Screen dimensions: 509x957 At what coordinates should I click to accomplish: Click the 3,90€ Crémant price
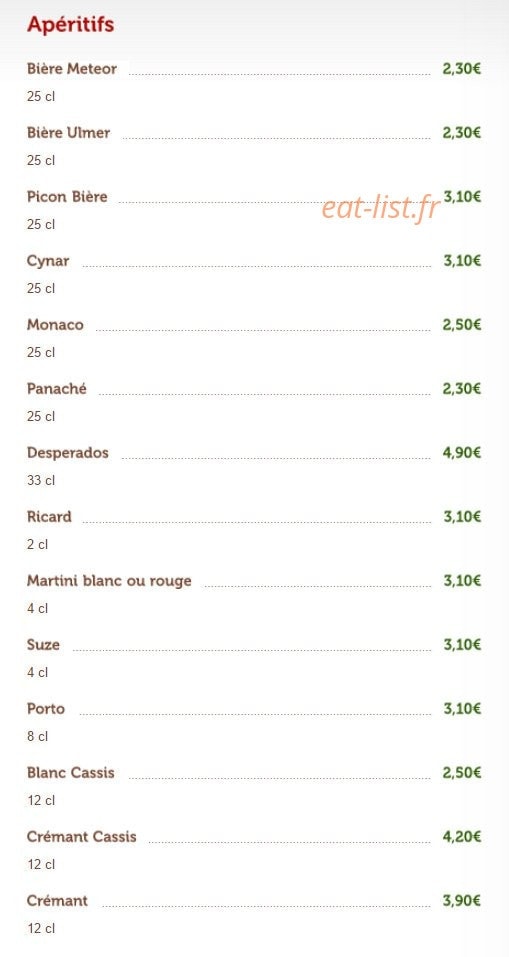pos(461,901)
